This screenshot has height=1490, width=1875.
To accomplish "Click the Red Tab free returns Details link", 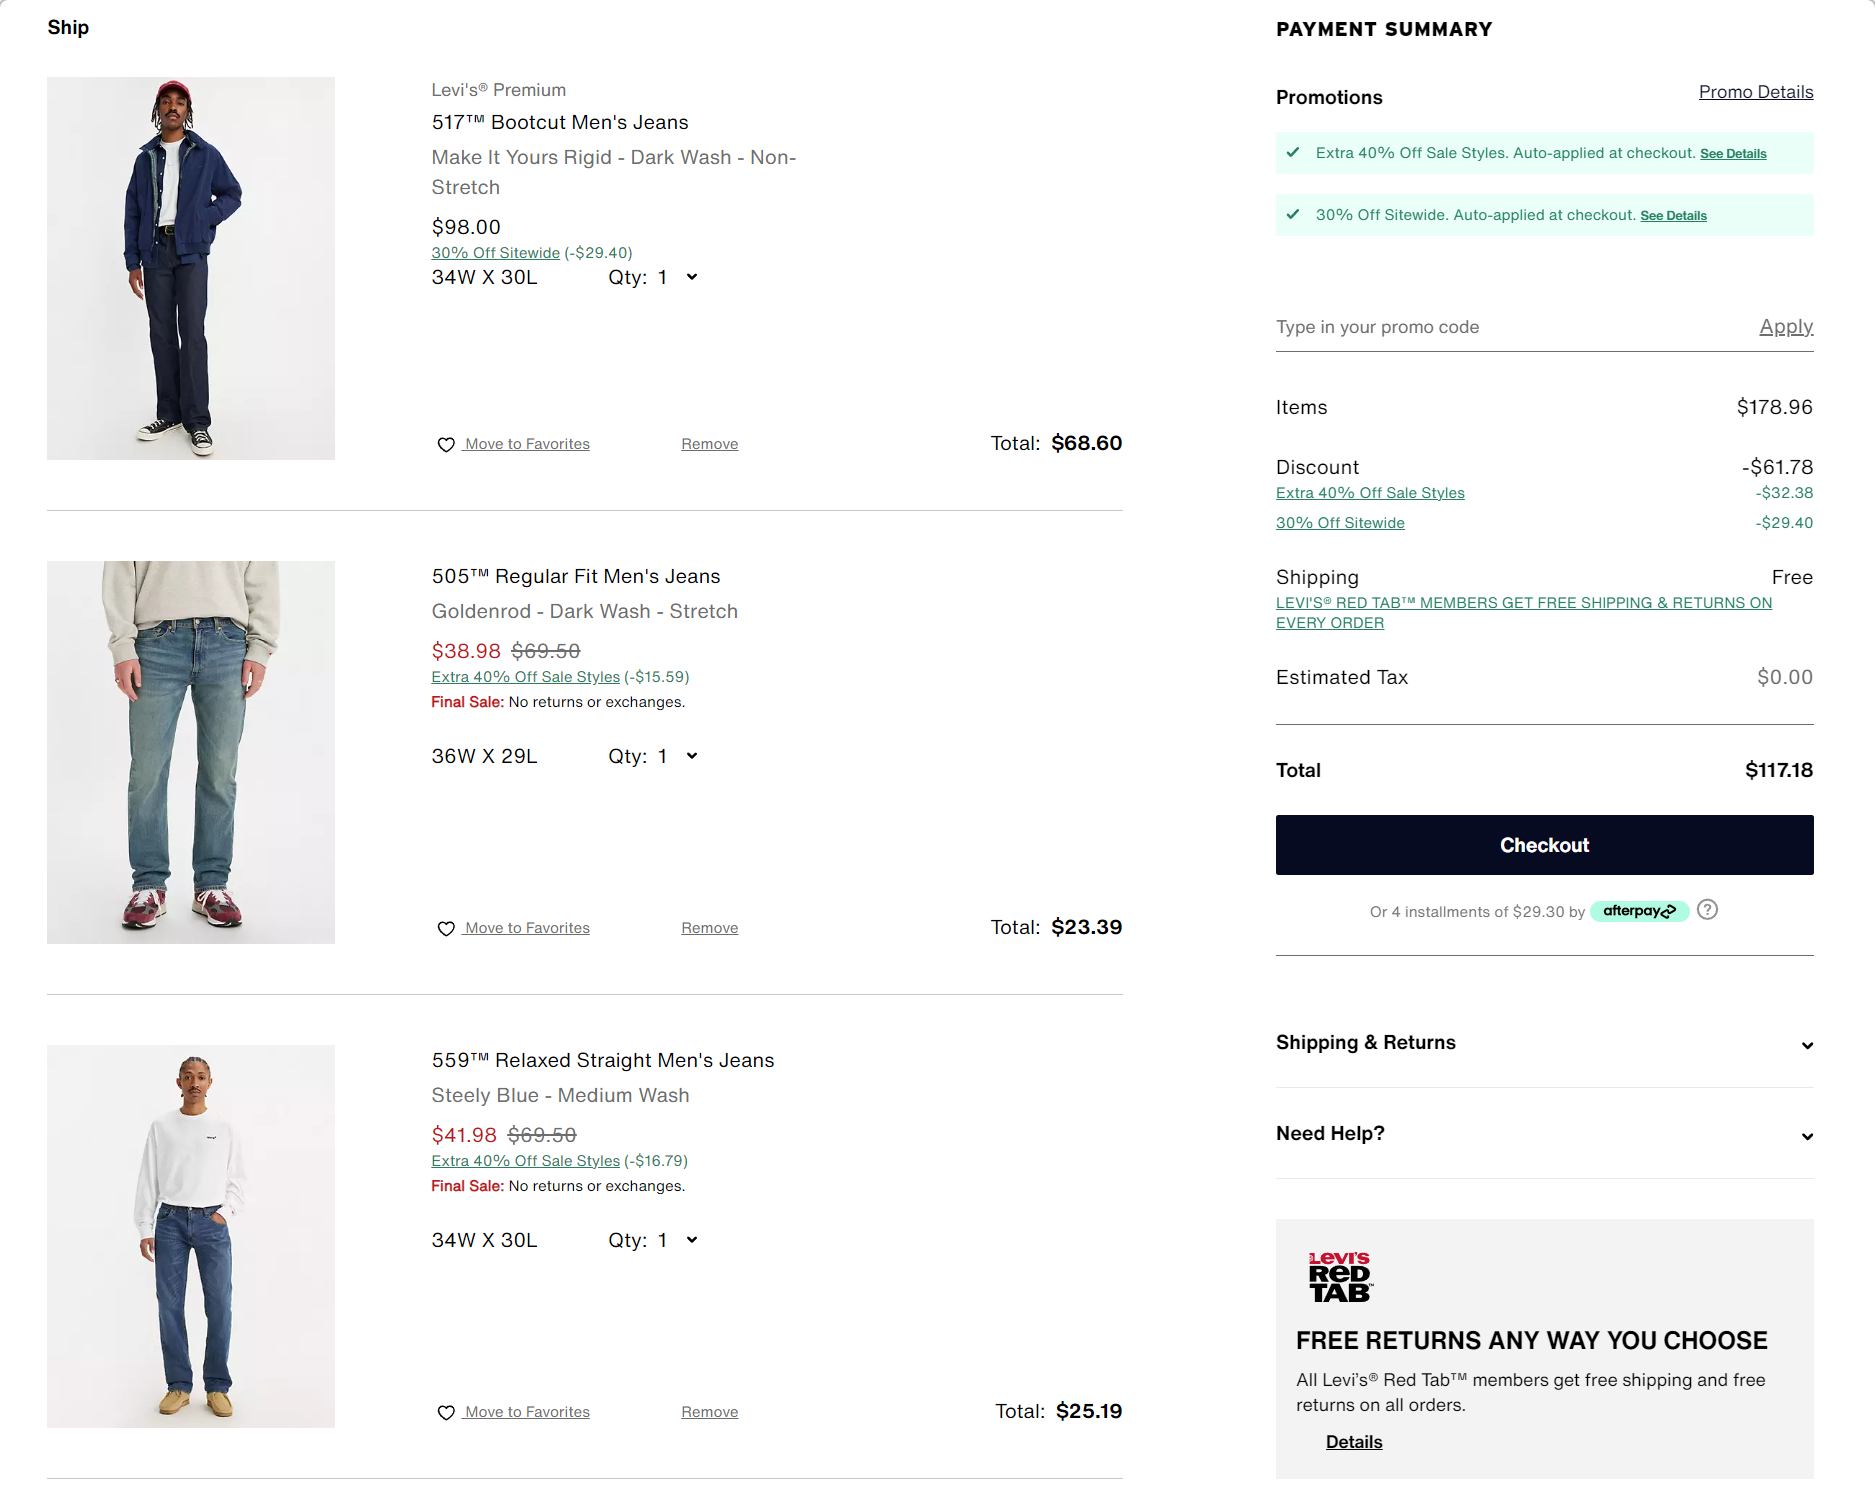I will click(1353, 1442).
